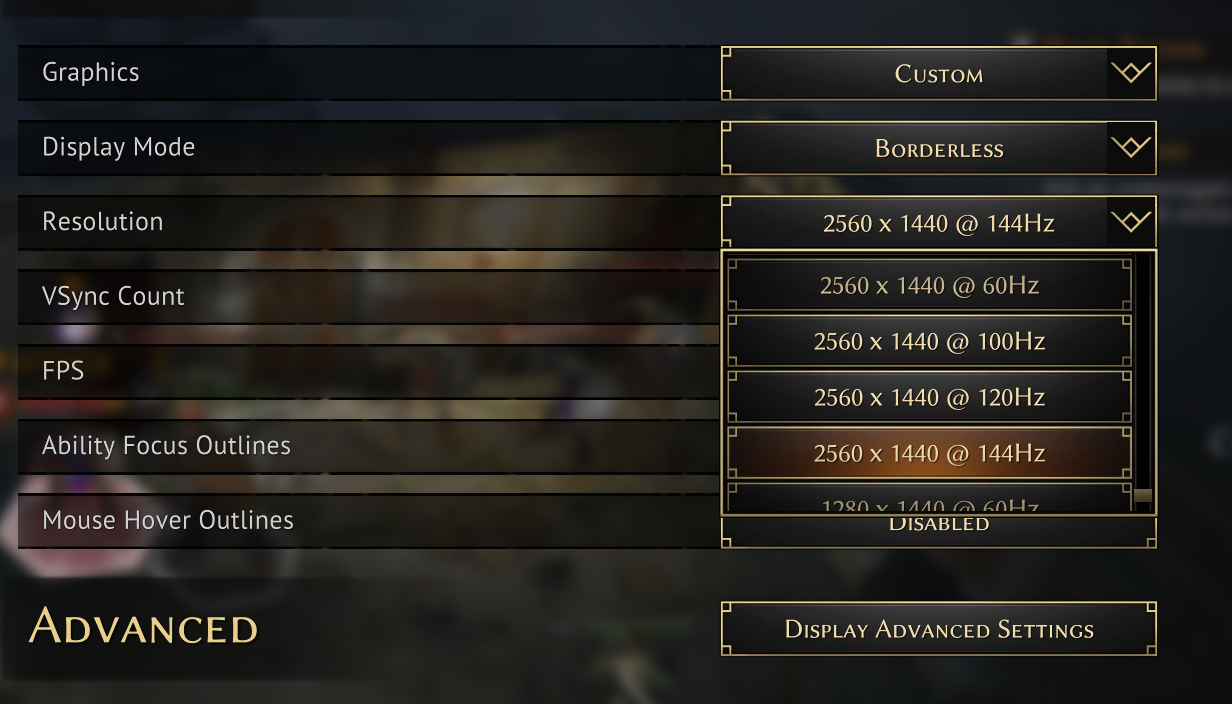Screen dimensions: 1232x704
Task: Select 2560 x 1440 @ 100Hz resolution
Action: pyautogui.click(x=930, y=341)
